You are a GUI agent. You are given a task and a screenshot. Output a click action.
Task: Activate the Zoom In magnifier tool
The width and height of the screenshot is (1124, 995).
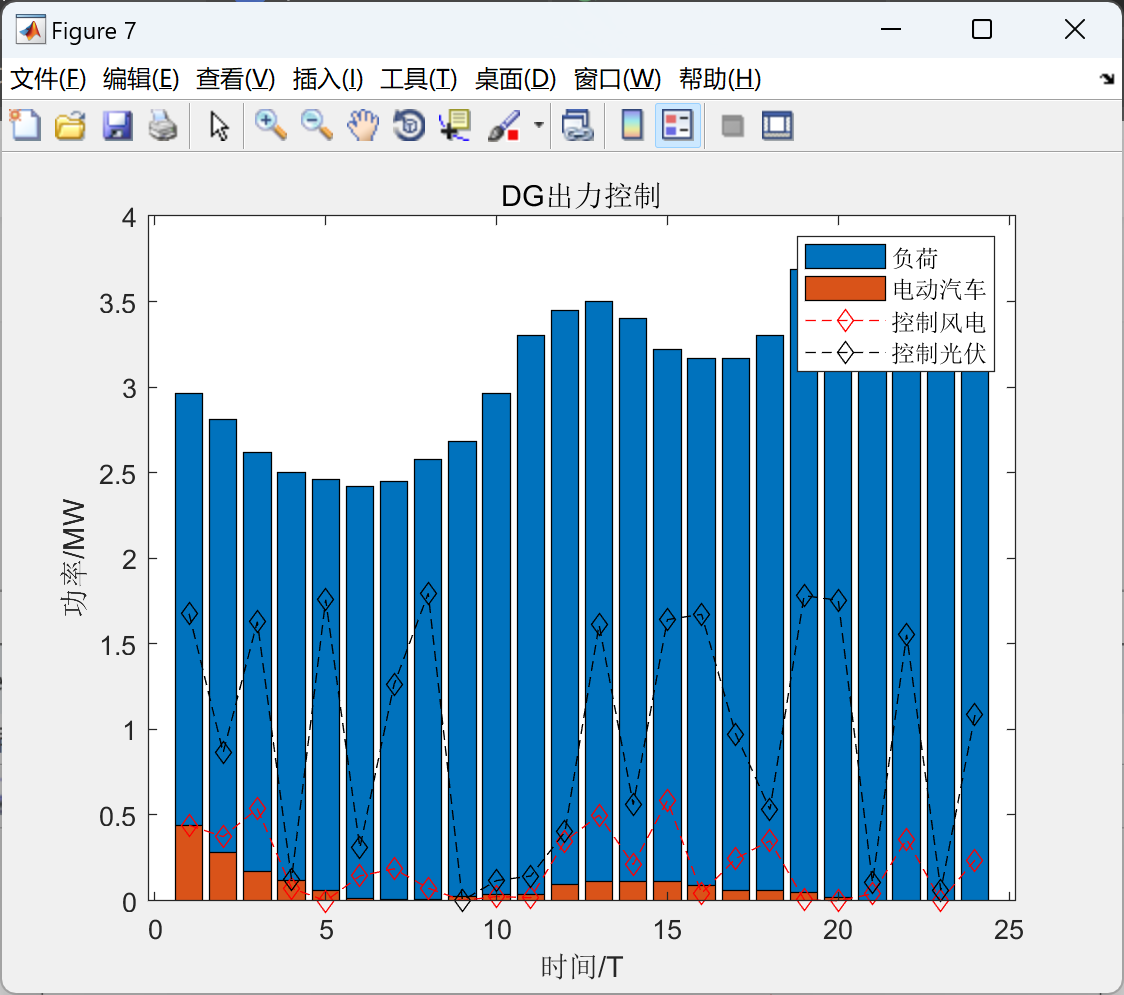[x=270, y=125]
